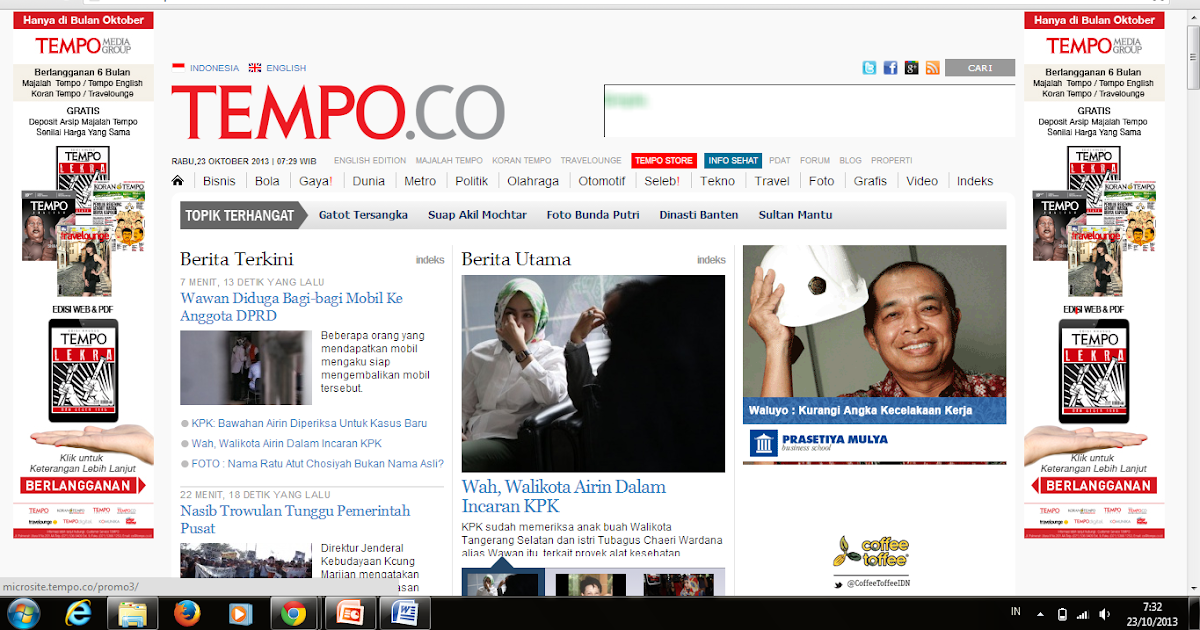Open the Video menu
1200x630 pixels.
click(x=922, y=181)
